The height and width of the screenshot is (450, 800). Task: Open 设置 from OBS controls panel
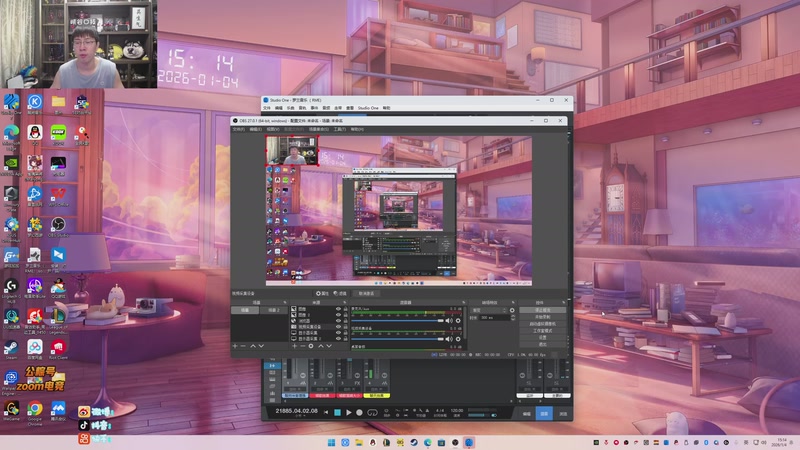(543, 338)
